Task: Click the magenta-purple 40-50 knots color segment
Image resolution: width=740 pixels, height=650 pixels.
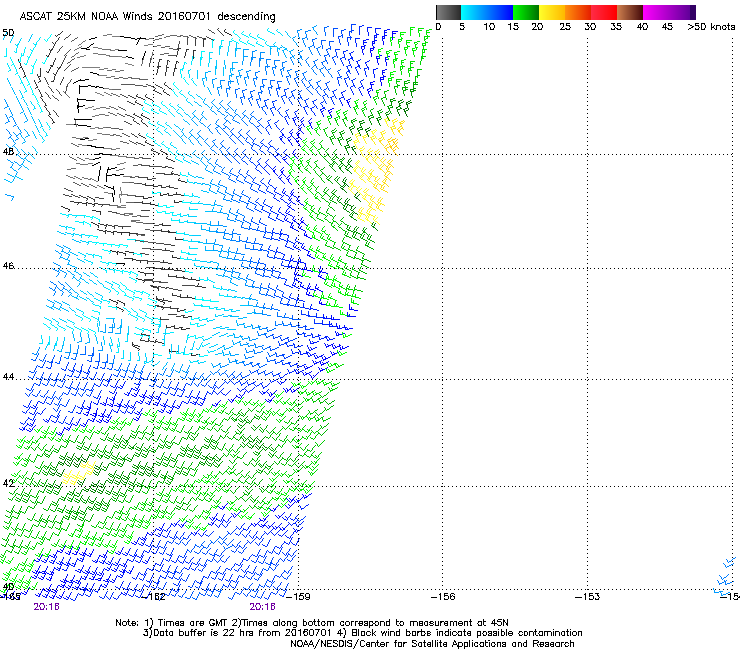Action: point(669,12)
